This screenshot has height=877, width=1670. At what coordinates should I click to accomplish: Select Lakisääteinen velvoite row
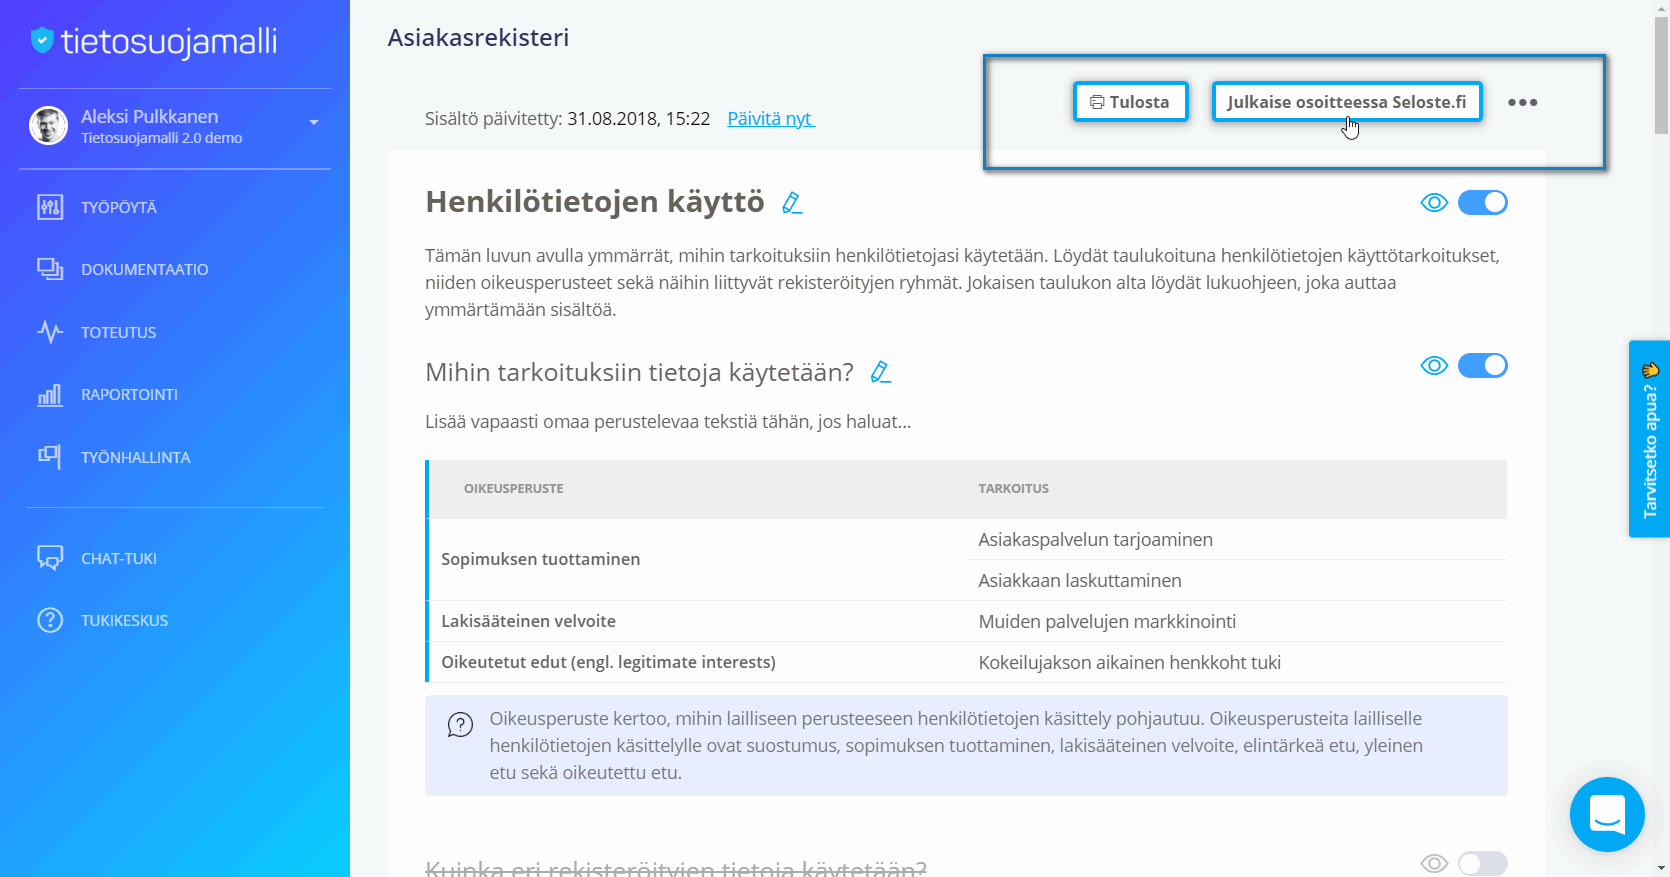(529, 621)
